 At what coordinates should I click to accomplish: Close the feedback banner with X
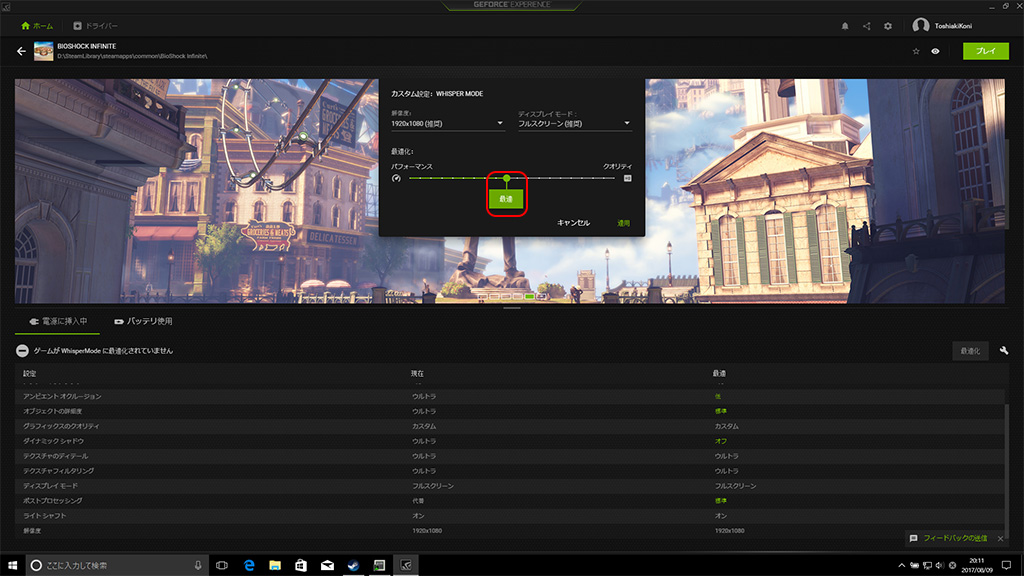[x=1000, y=538]
